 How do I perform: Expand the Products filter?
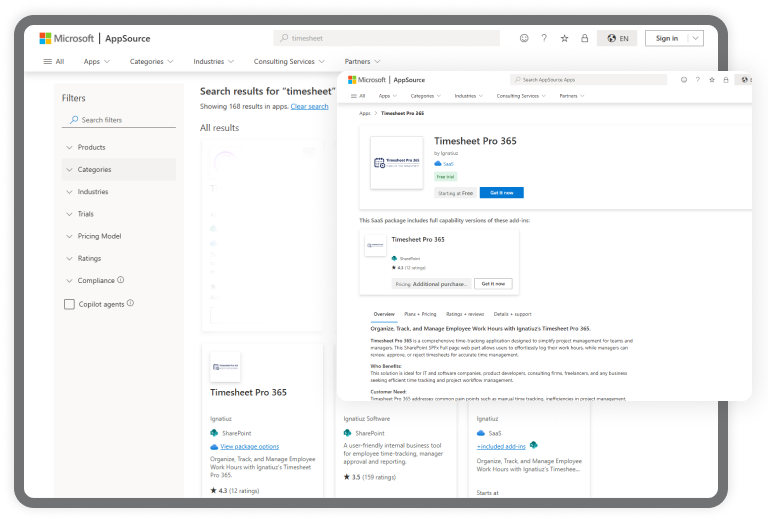(x=119, y=147)
